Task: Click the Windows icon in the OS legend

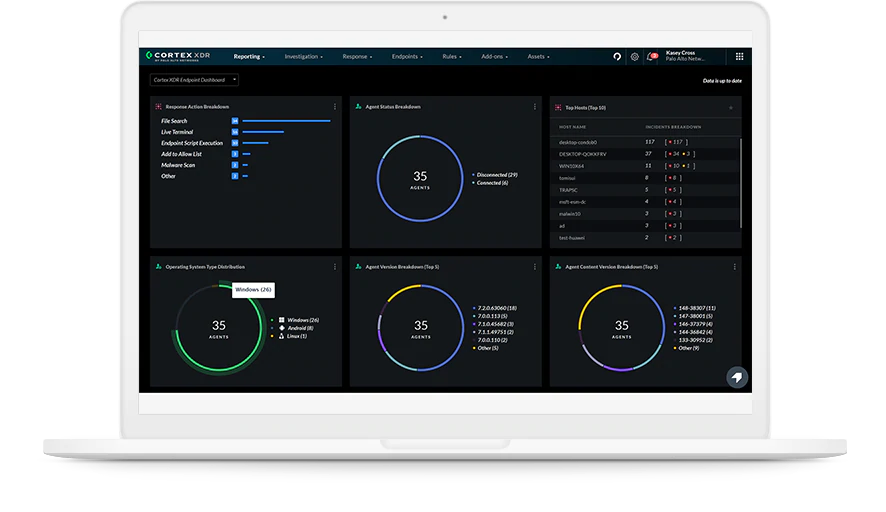Action: point(281,320)
